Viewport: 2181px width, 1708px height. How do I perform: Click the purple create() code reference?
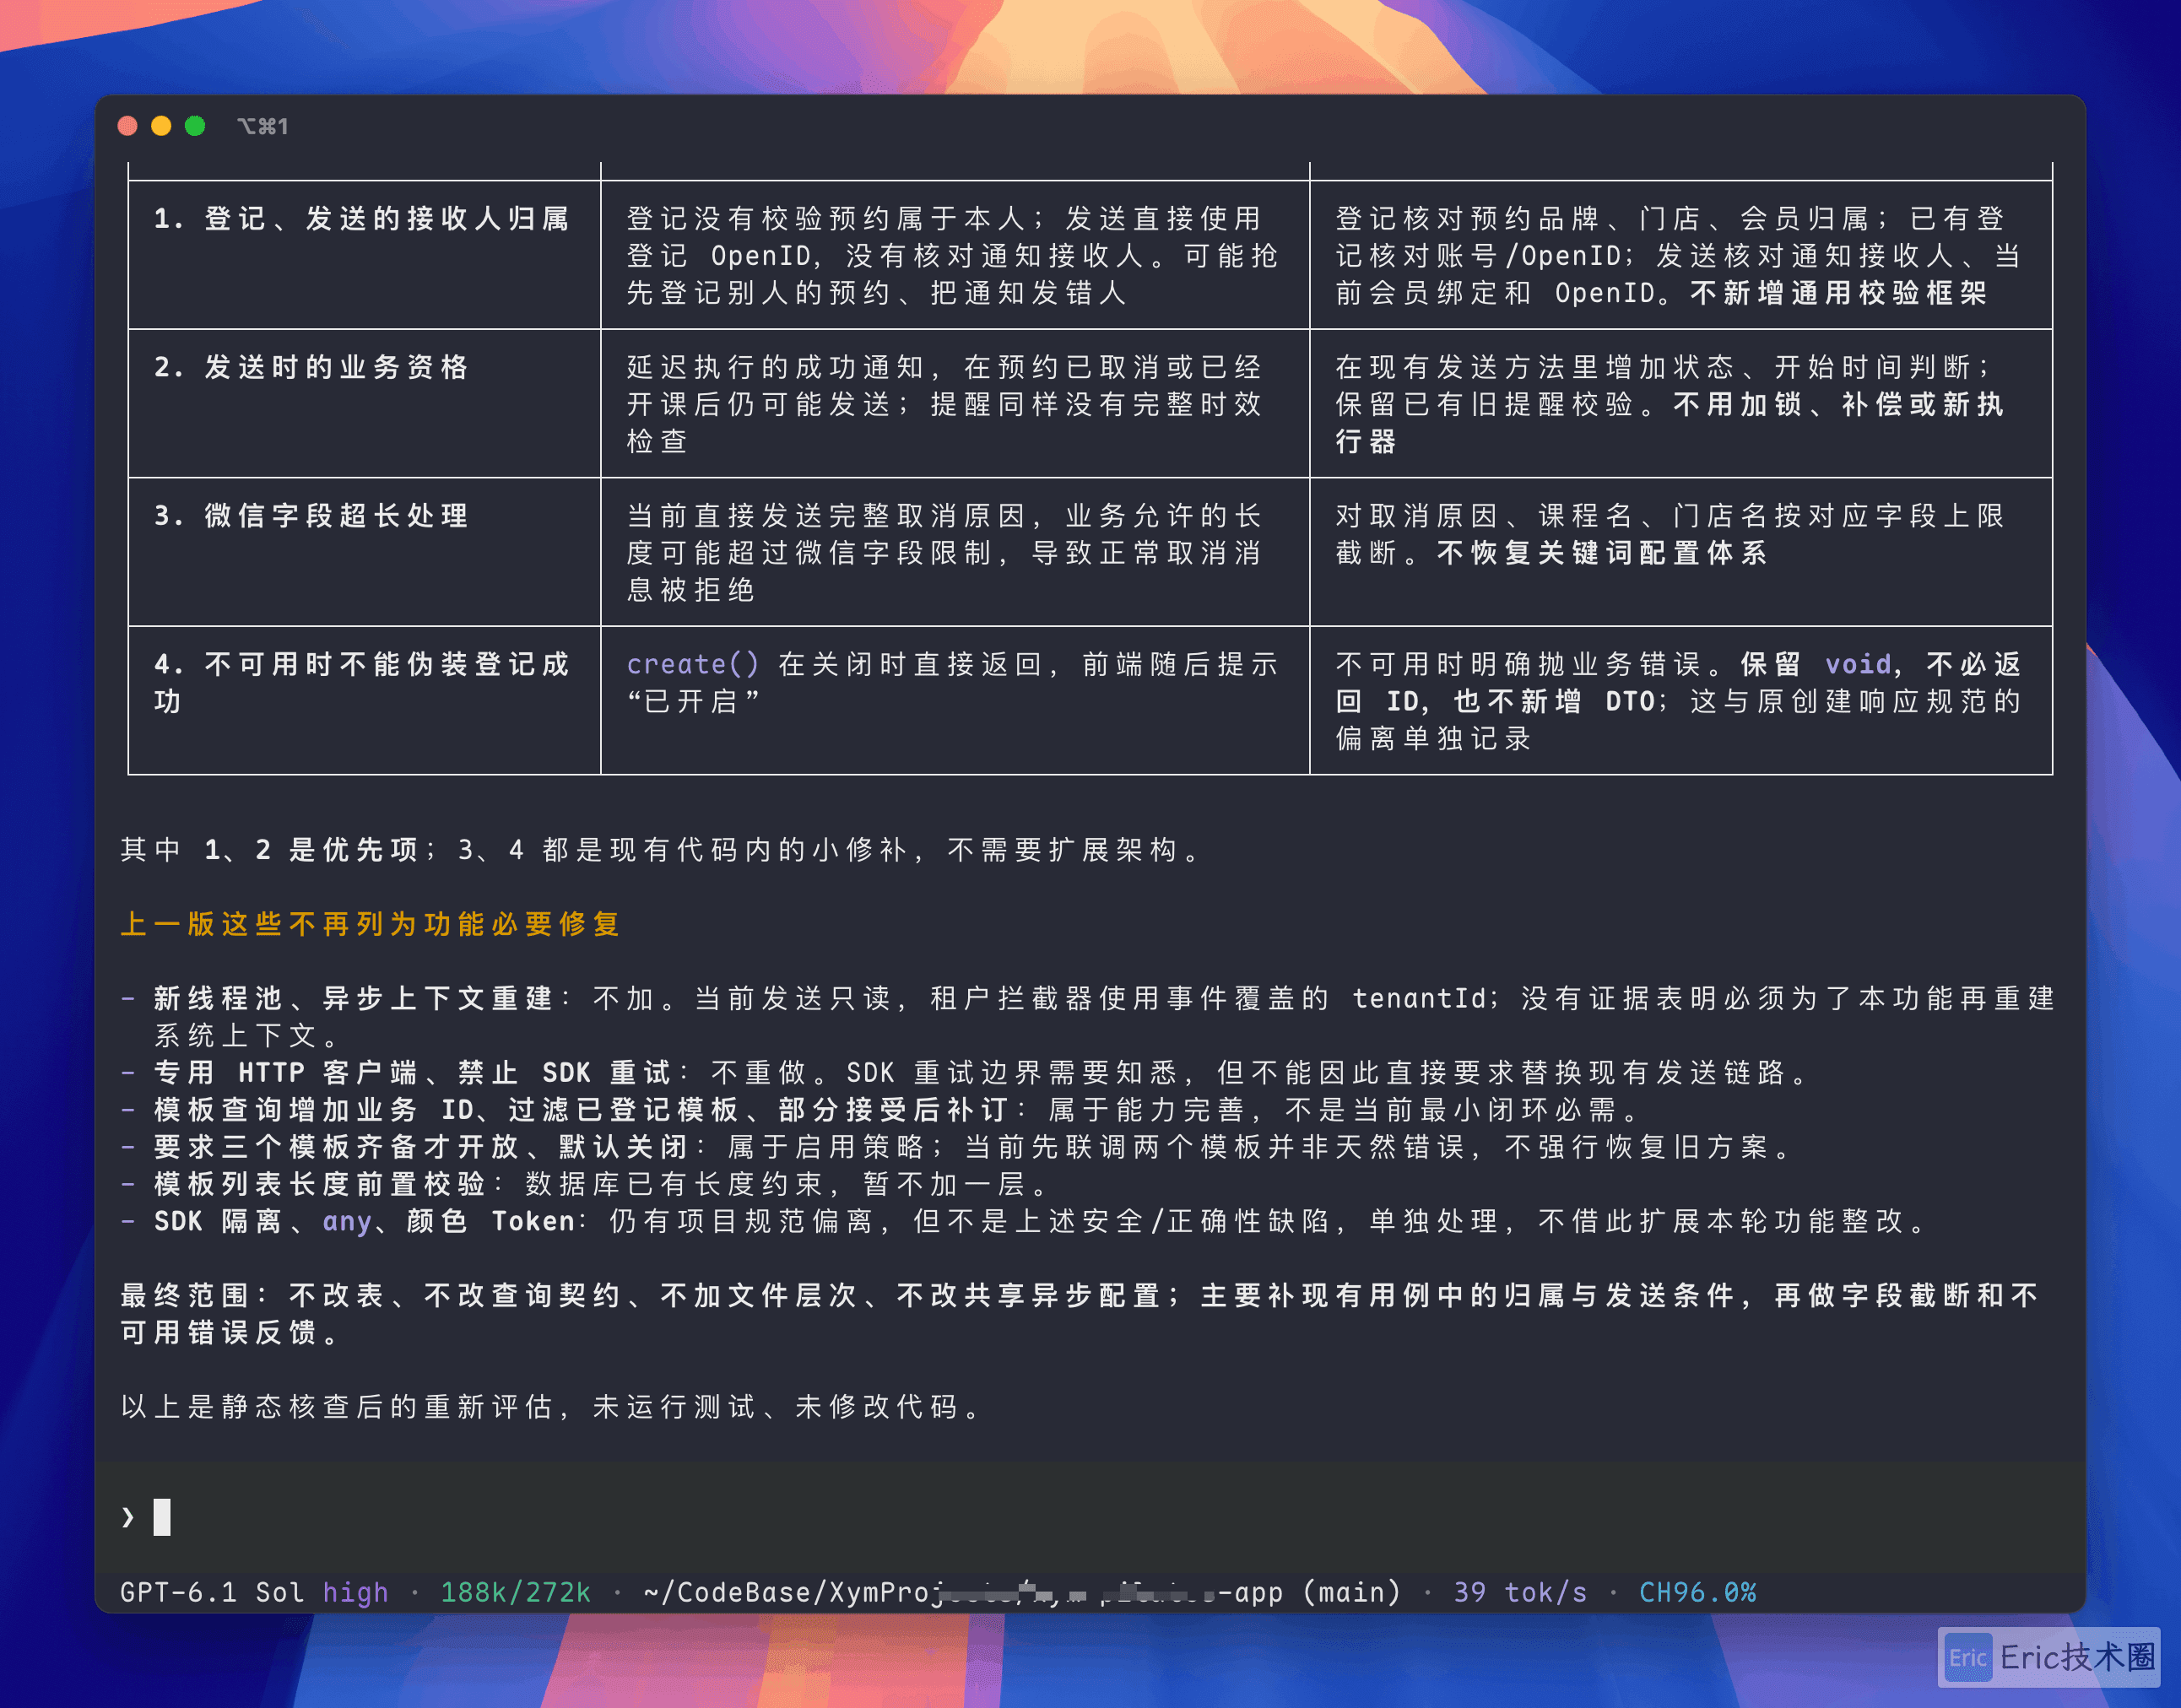click(693, 664)
